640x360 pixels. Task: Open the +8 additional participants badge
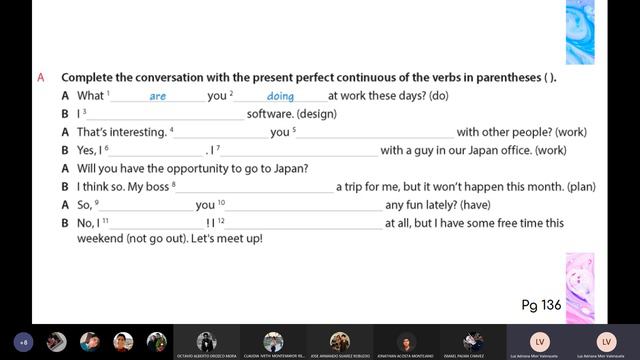pyautogui.click(x=23, y=342)
